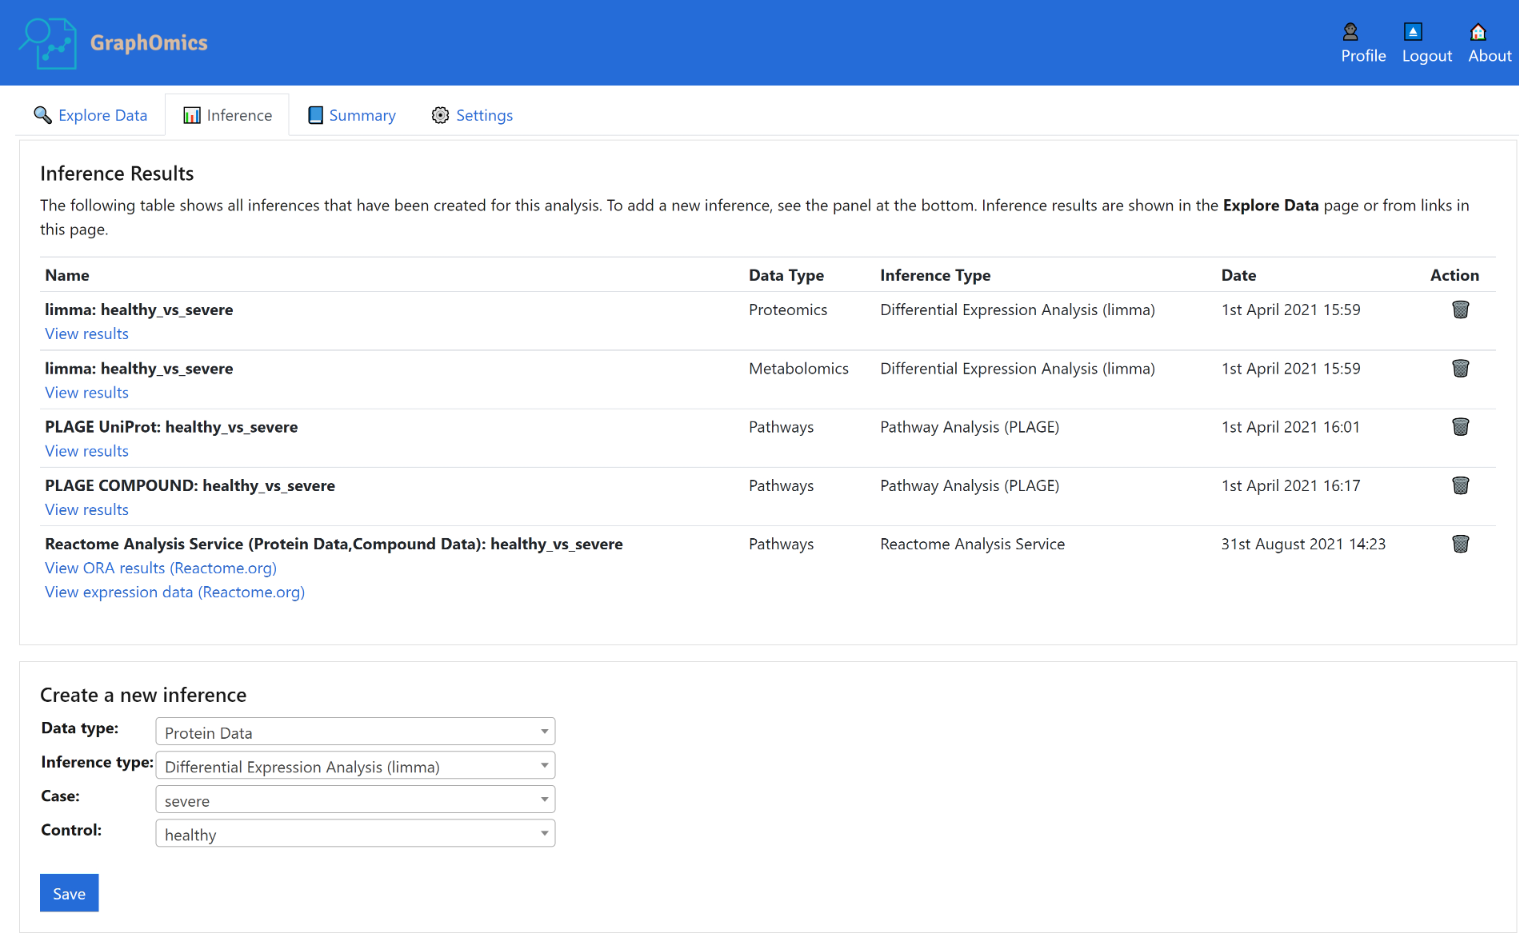Delete the Metabolomics limma inference
Viewport: 1519px width, 948px height.
[x=1460, y=368]
